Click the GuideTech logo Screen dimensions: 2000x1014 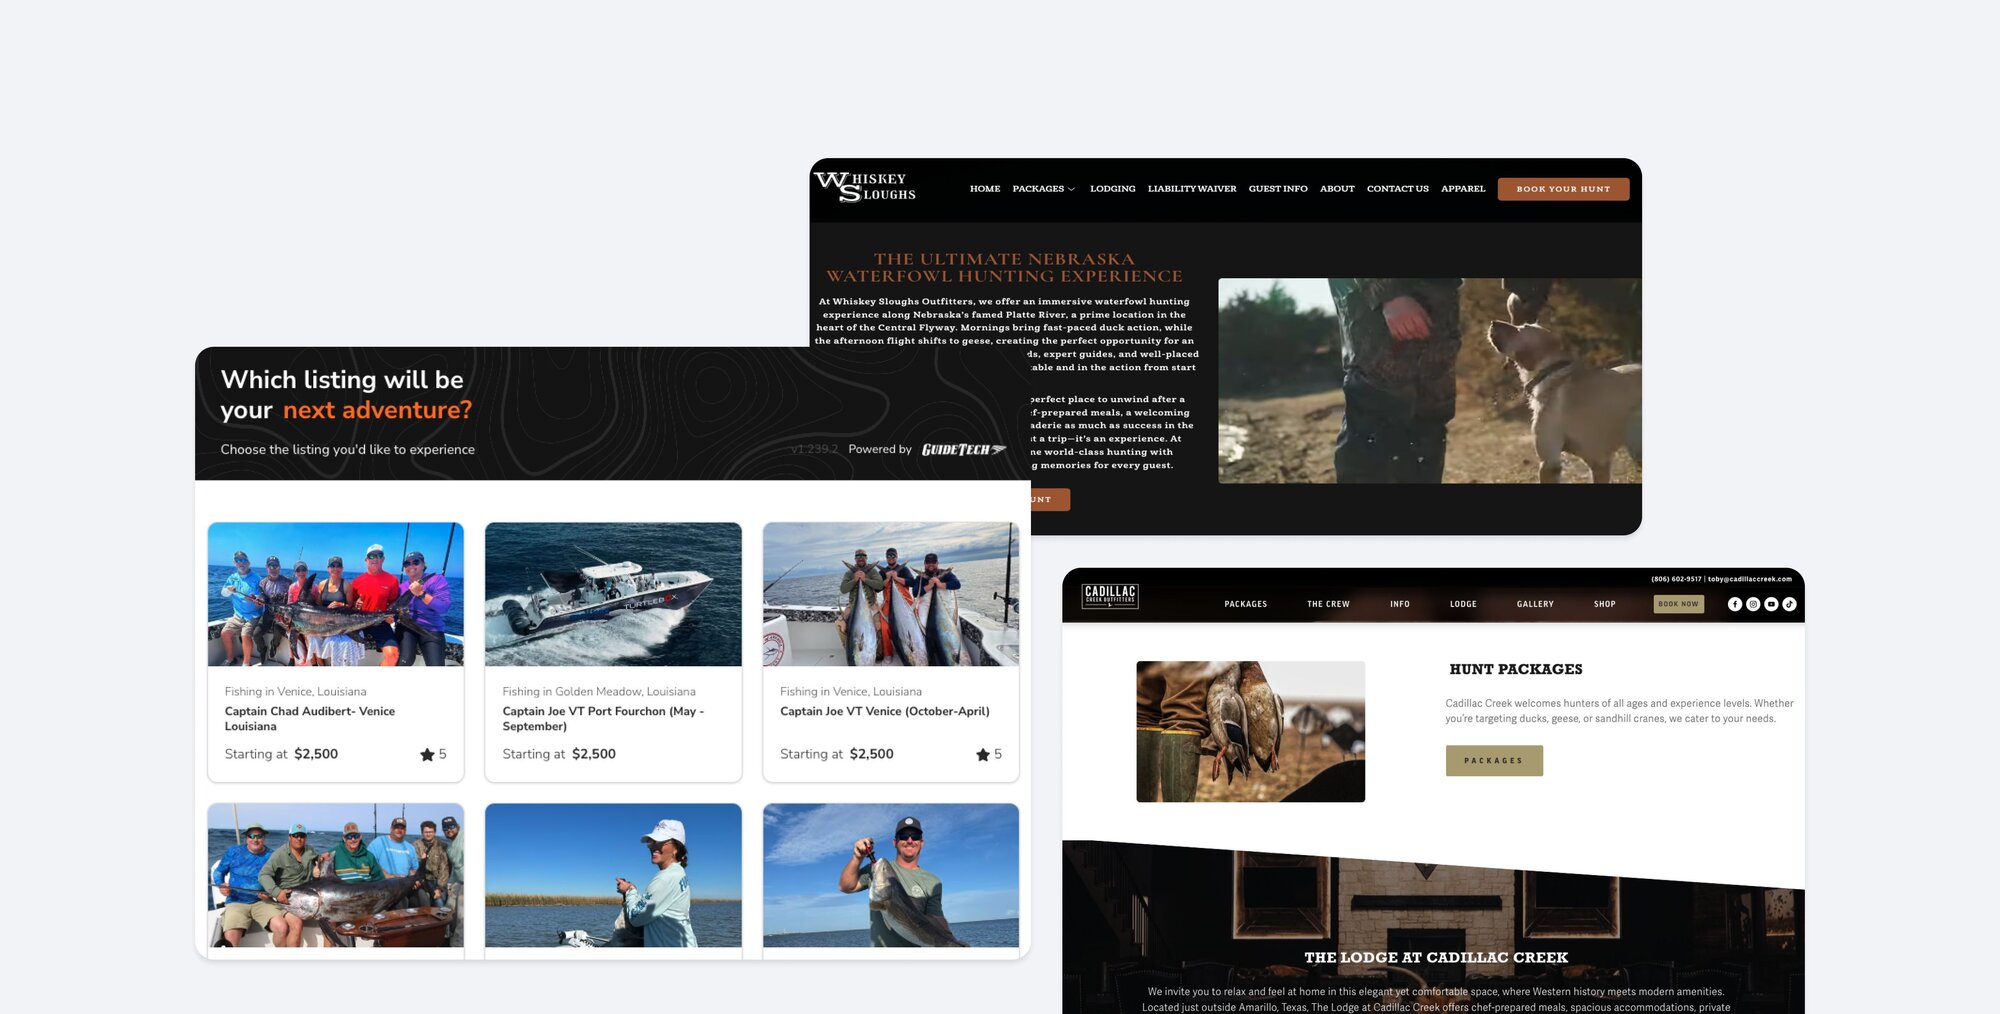click(963, 449)
